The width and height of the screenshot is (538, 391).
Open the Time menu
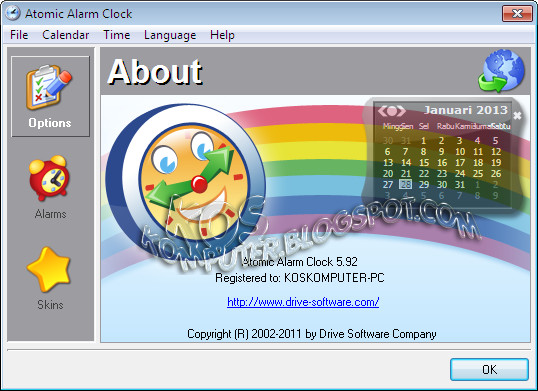[117, 35]
